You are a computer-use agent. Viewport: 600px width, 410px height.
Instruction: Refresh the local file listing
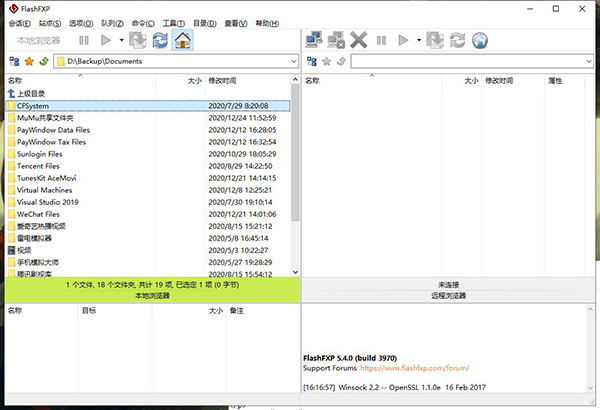[x=160, y=40]
